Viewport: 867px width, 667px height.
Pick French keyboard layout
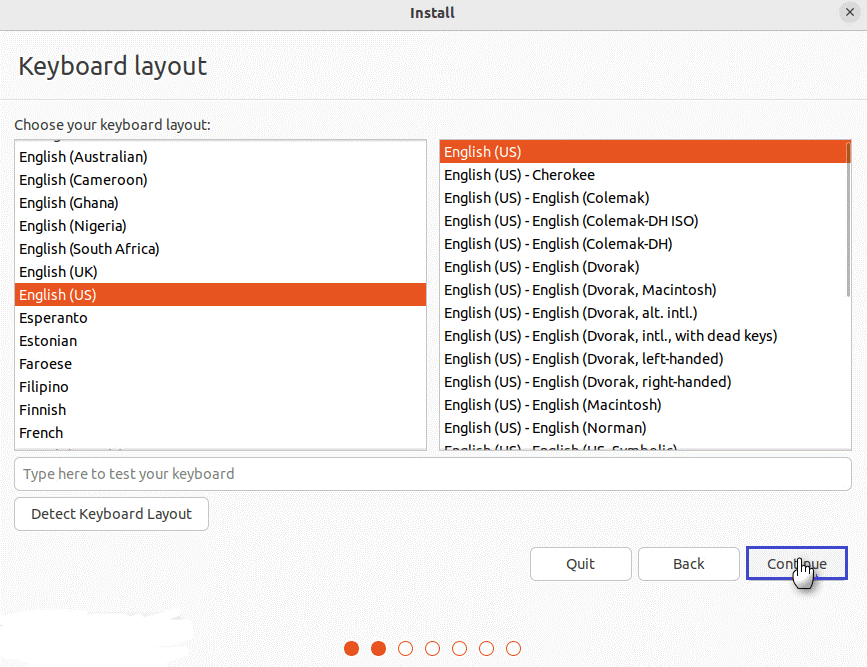tap(41, 433)
